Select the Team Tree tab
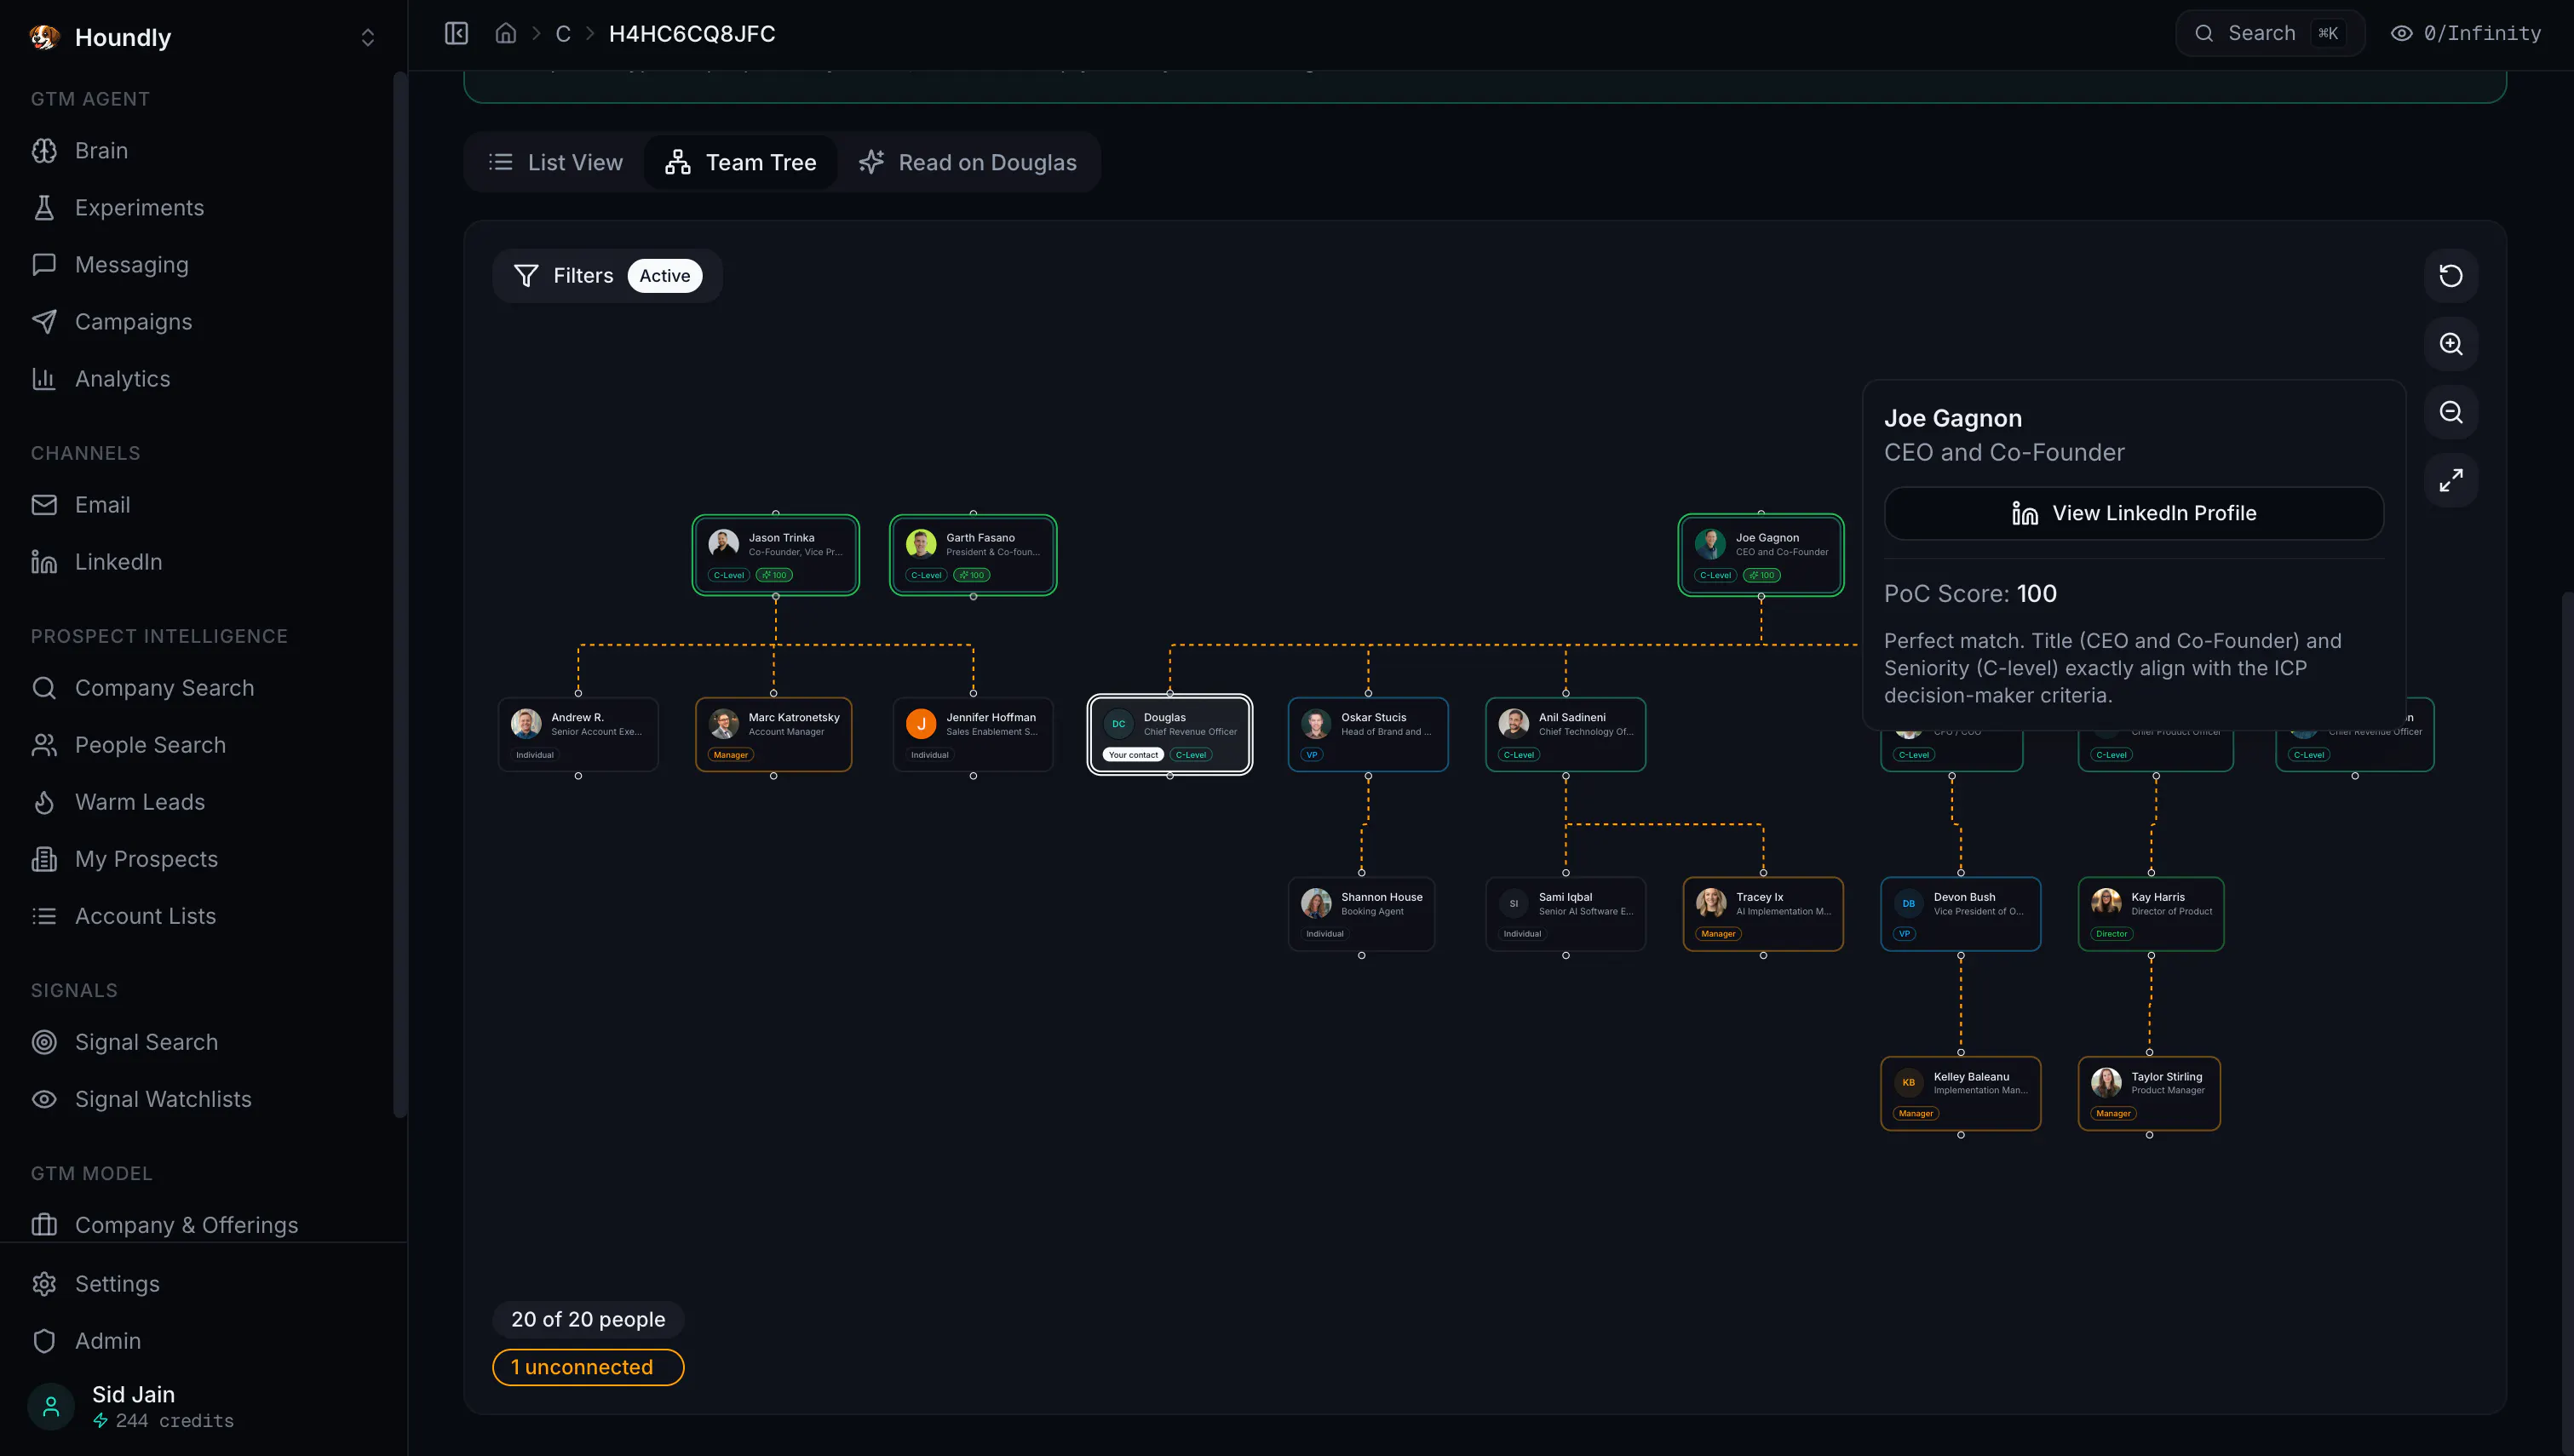Screen dimensions: 2574x1456 click(741, 162)
